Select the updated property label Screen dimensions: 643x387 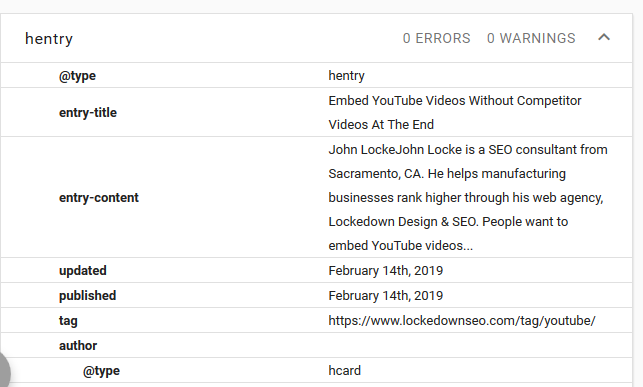(83, 271)
